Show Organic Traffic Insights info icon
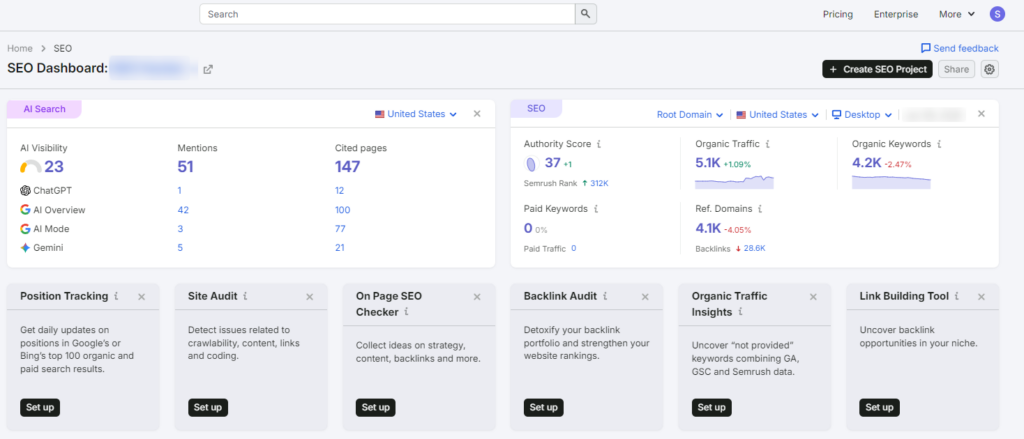Viewport: 1024px width, 439px height. (740, 312)
